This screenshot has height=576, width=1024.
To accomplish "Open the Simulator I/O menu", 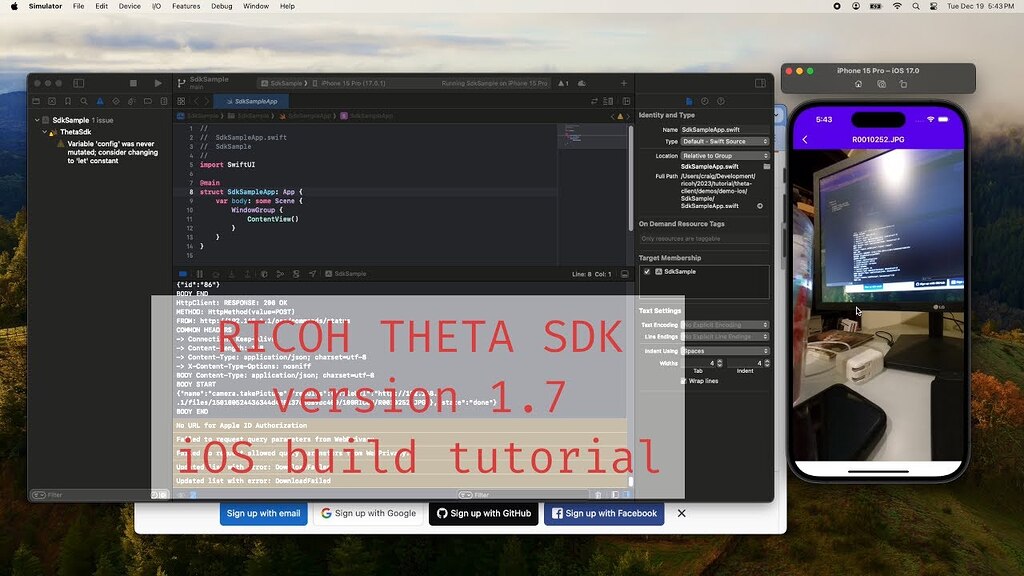I will (156, 6).
